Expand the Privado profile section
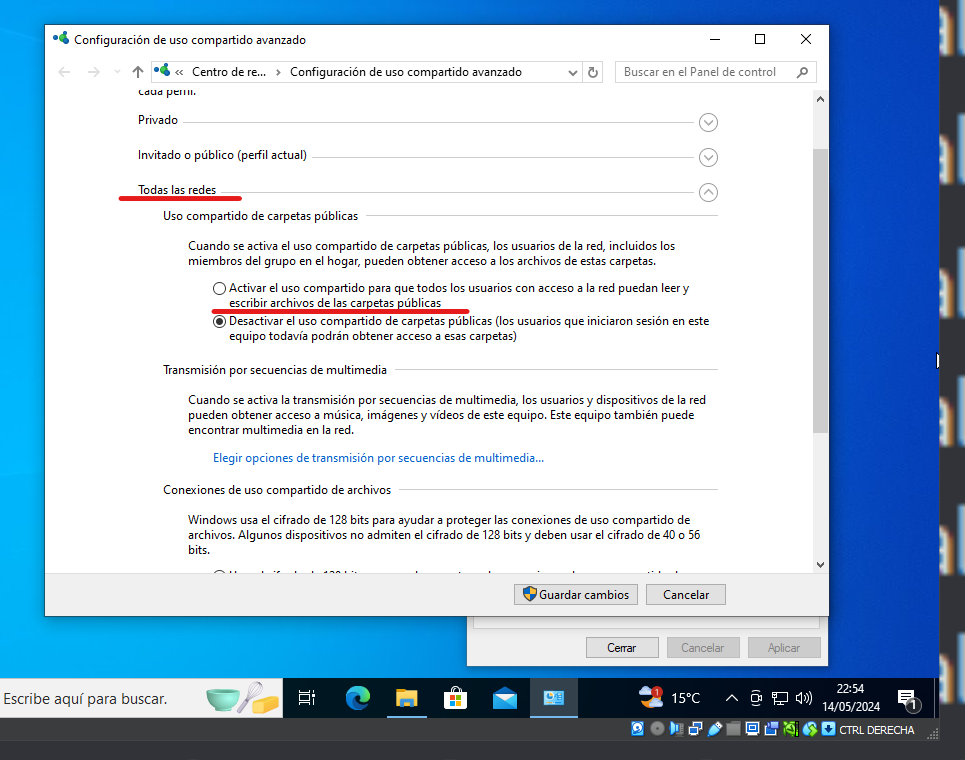The width and height of the screenshot is (965, 760). click(x=708, y=122)
